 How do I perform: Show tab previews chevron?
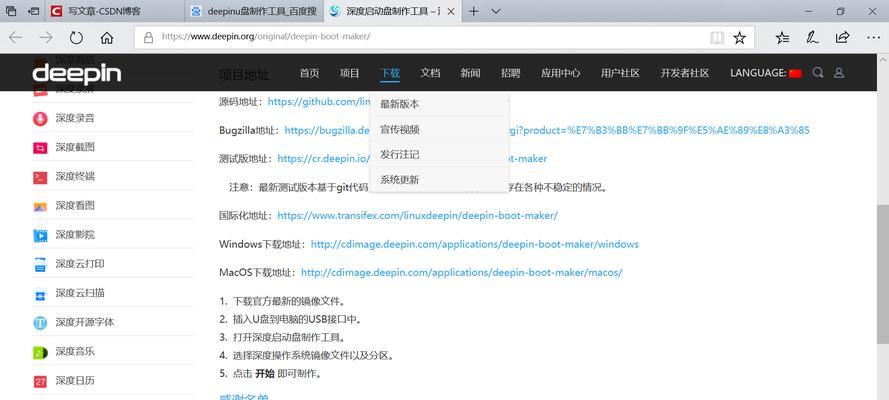pos(496,11)
